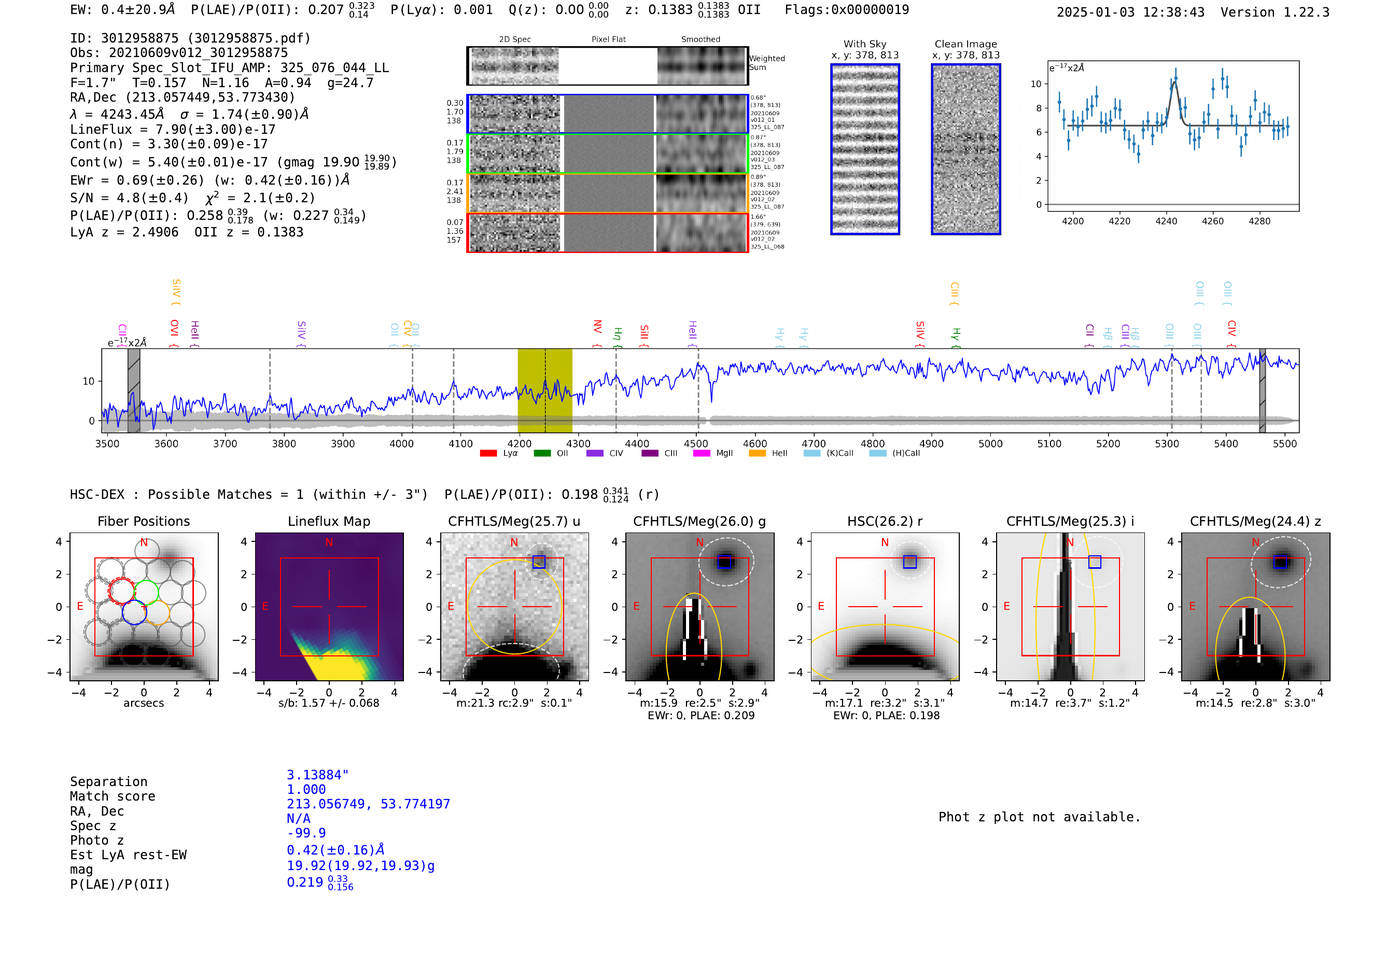
Task: Click the orange HeII legend swatch
Action: coord(757,454)
